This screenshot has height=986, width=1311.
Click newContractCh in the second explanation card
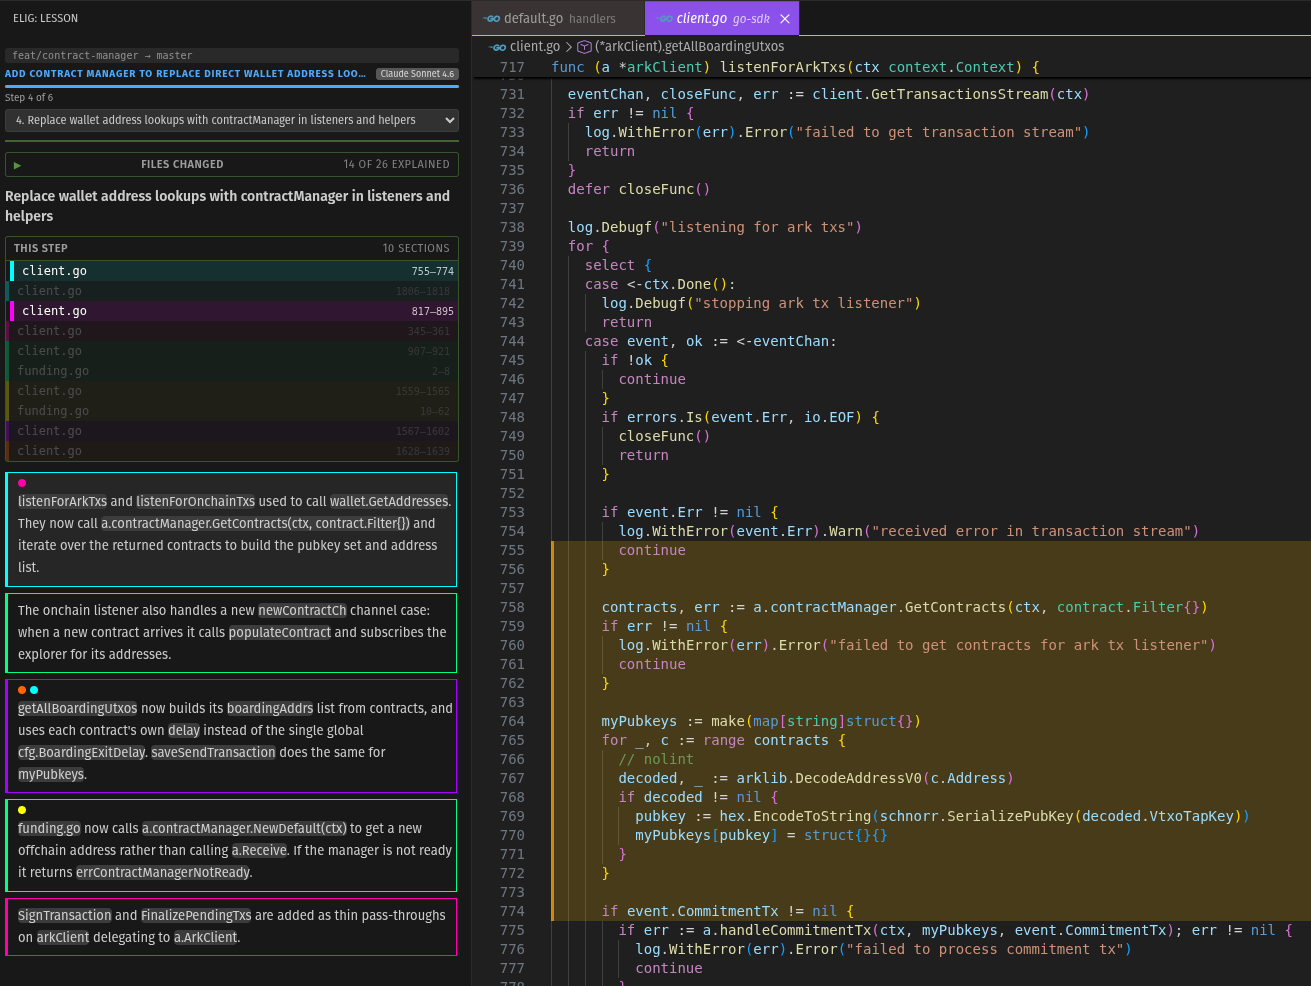(x=302, y=610)
